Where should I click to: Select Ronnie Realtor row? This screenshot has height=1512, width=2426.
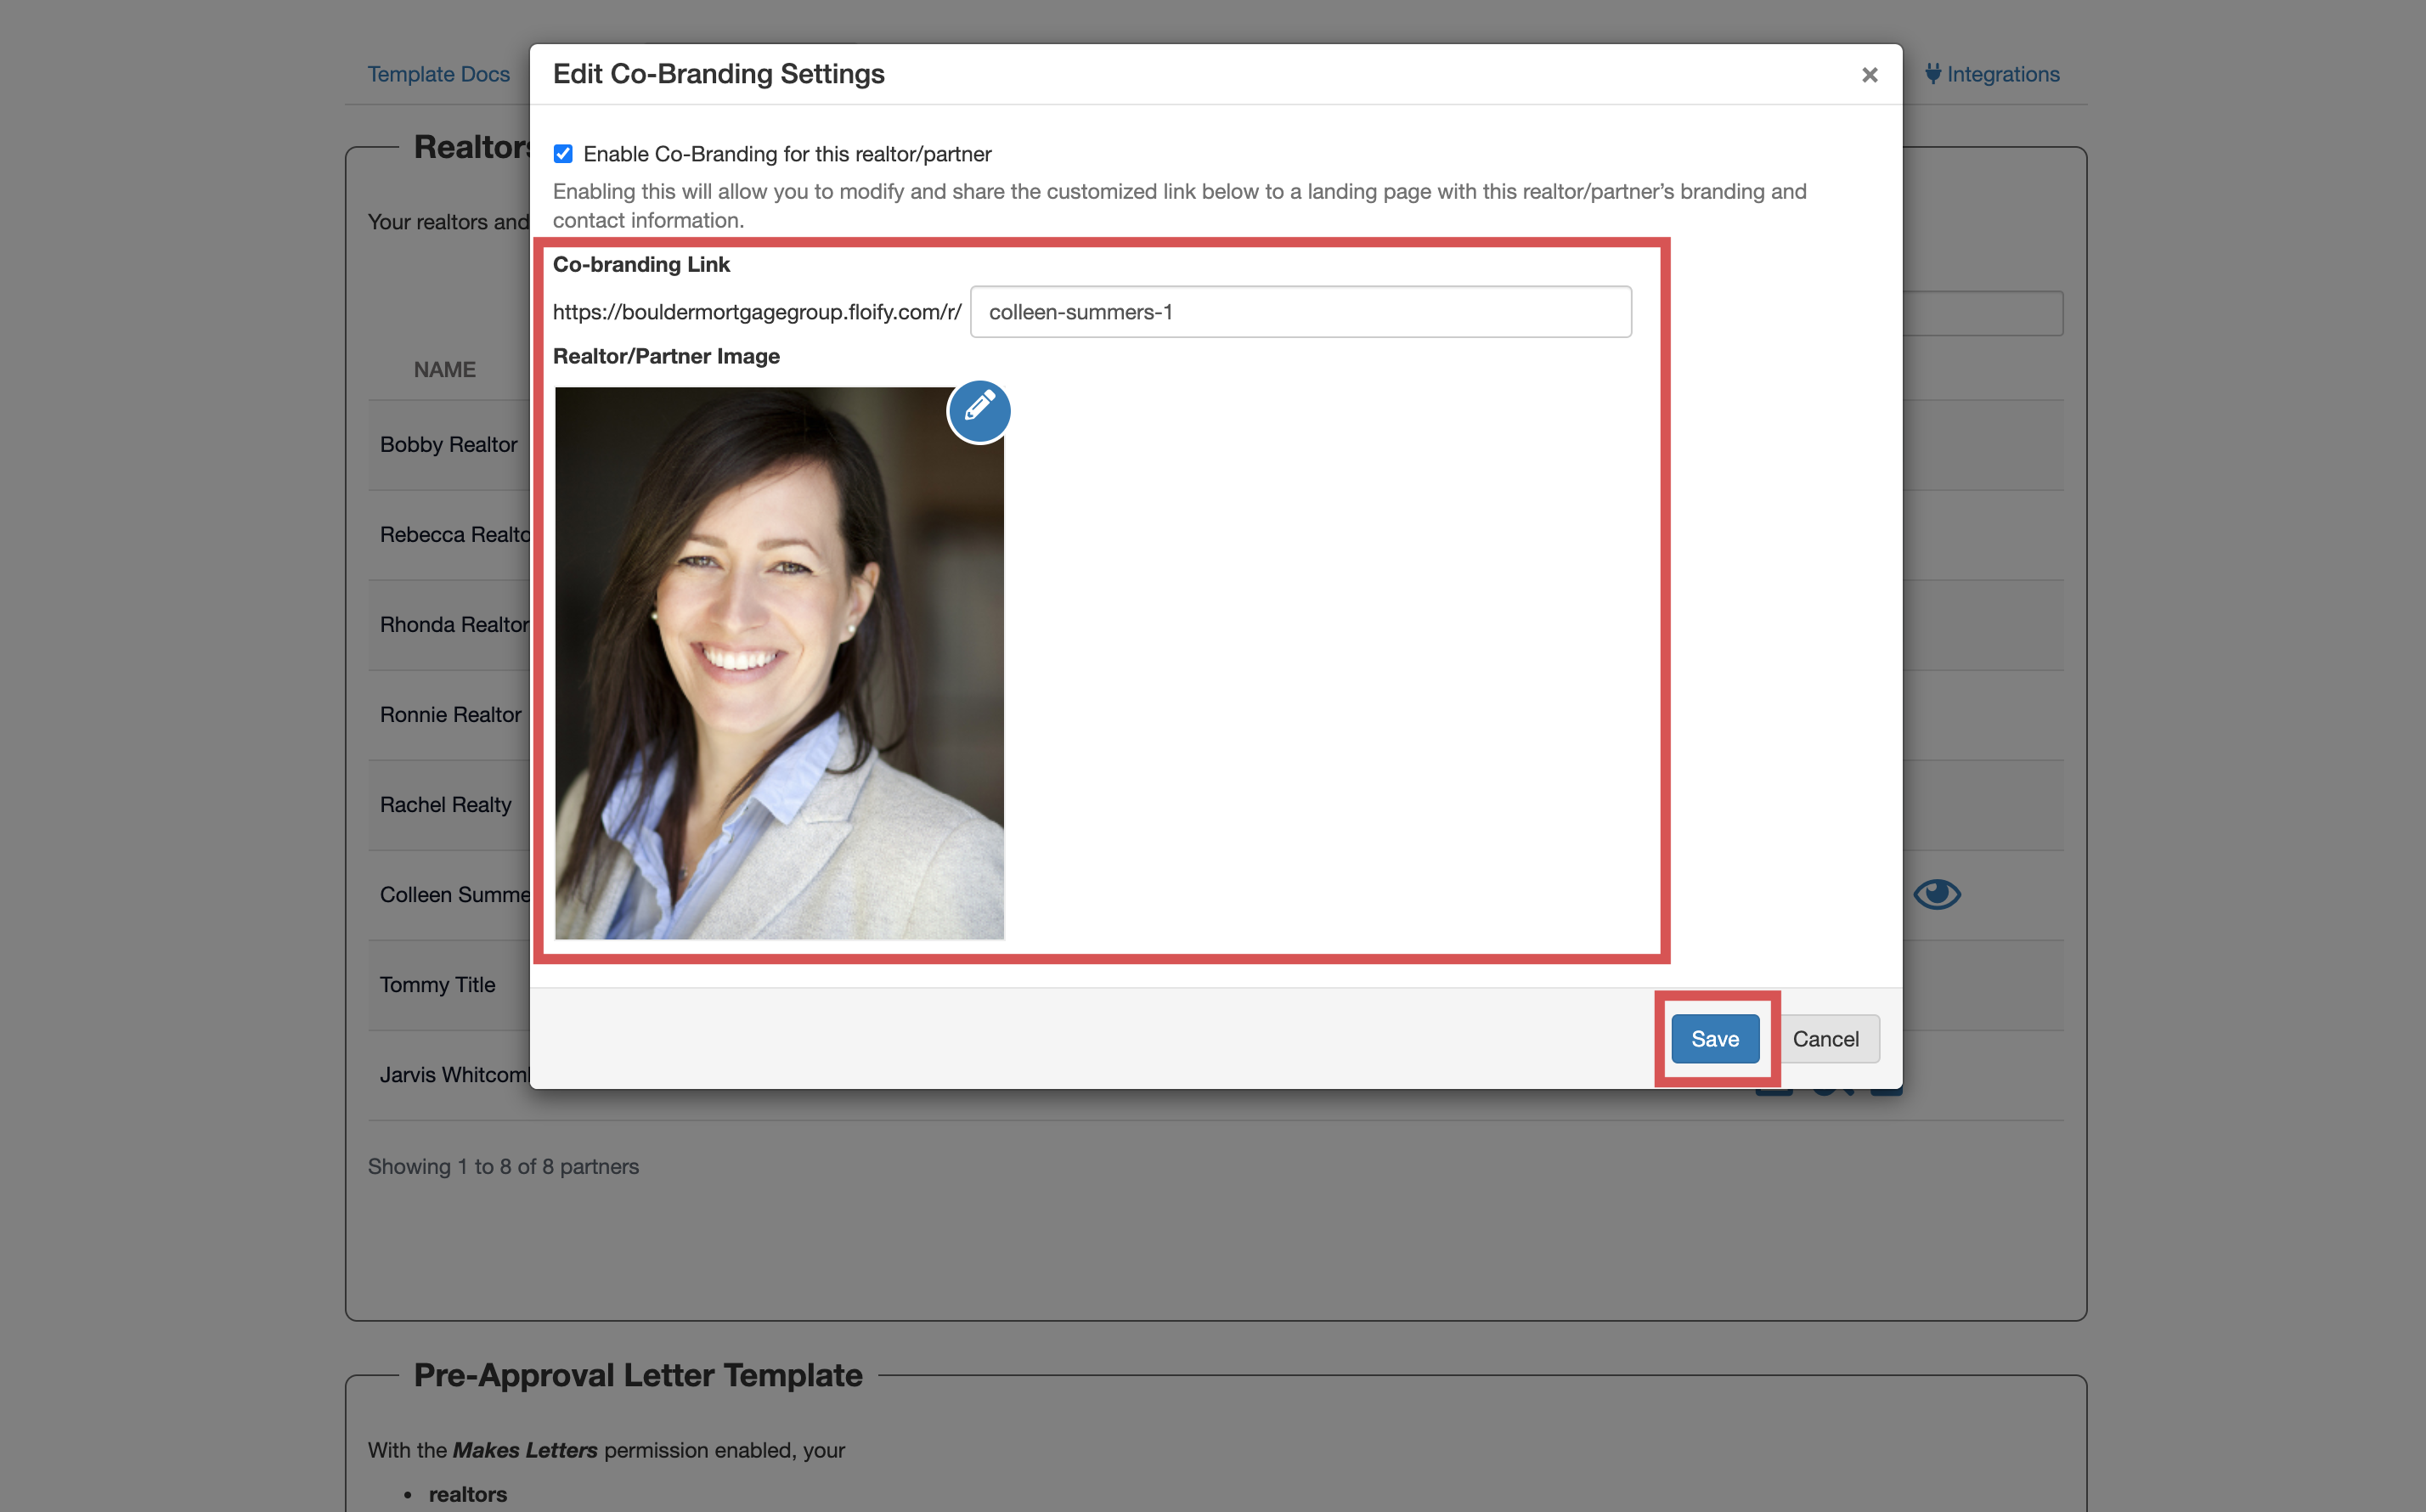(450, 715)
